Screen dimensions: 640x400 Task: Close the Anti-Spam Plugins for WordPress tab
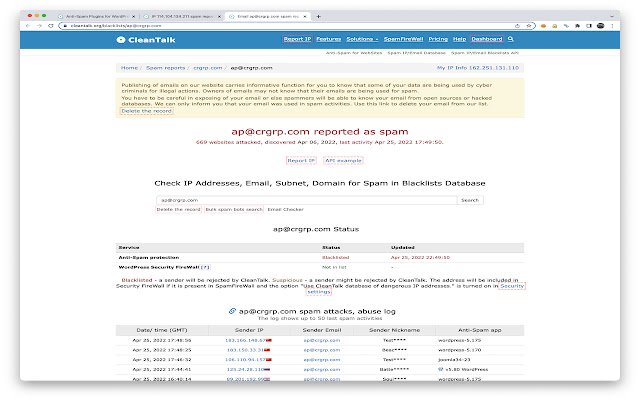coord(133,16)
